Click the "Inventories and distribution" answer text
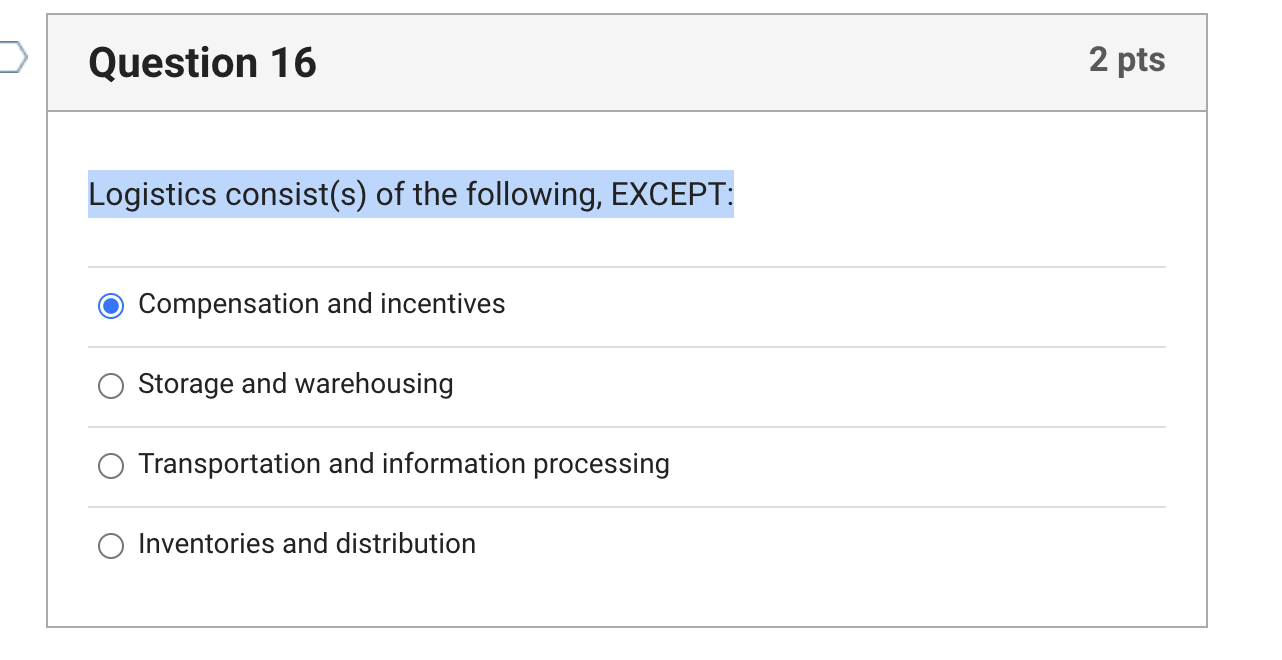This screenshot has height=660, width=1282. click(x=306, y=544)
